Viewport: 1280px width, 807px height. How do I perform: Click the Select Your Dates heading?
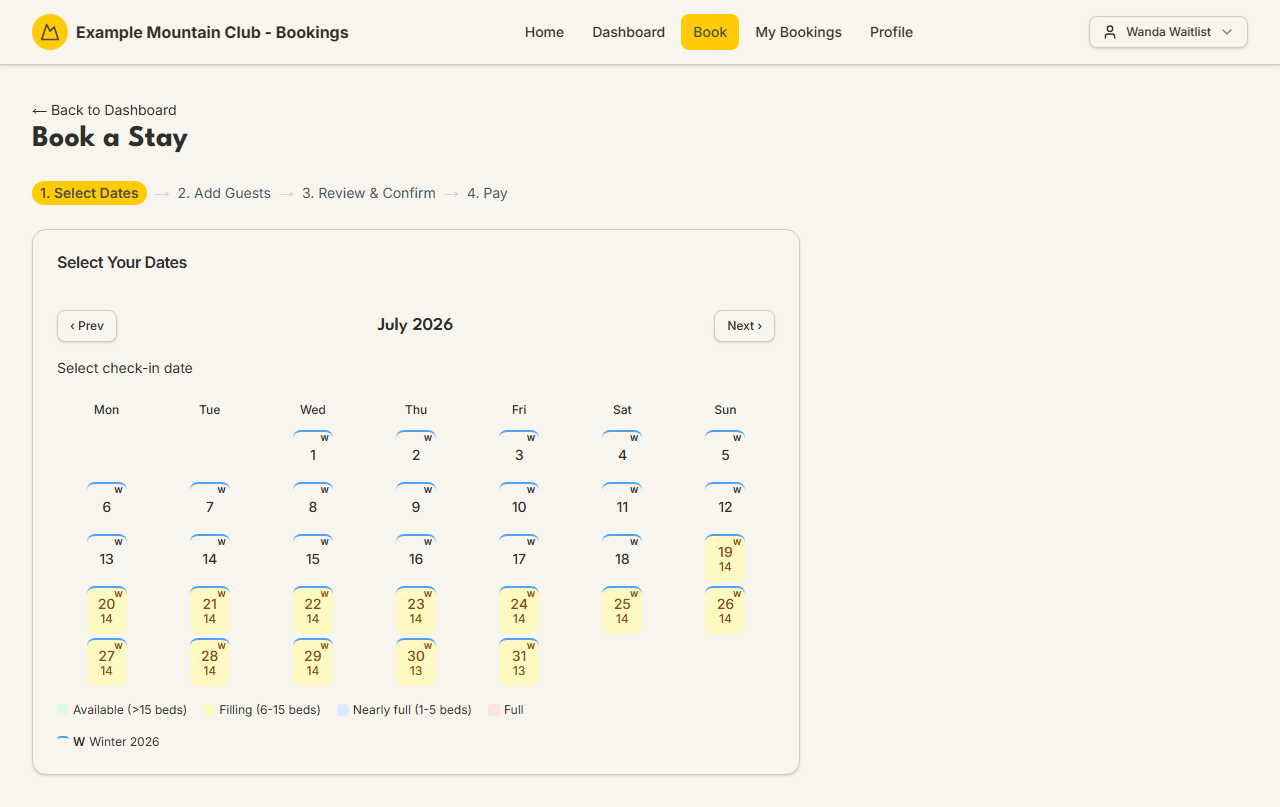coord(122,262)
